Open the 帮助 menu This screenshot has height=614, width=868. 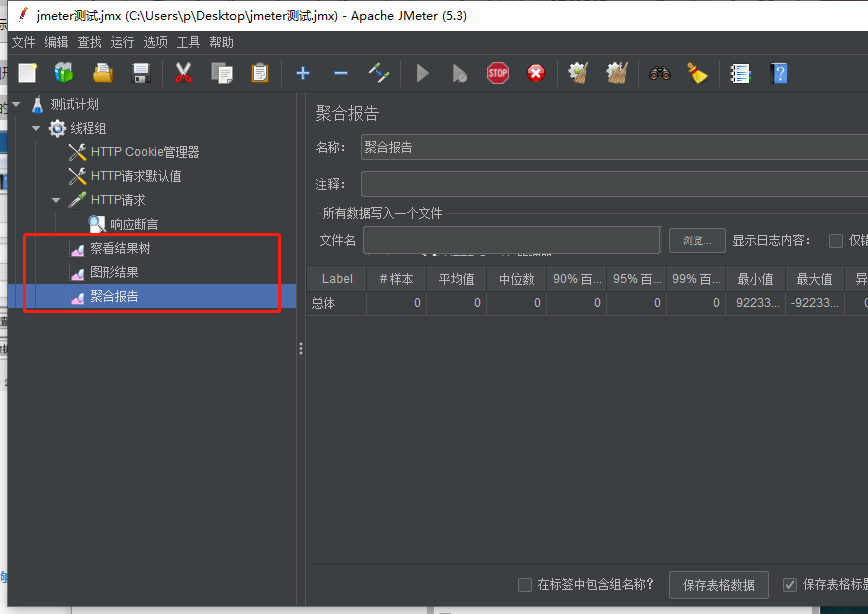[x=221, y=42]
